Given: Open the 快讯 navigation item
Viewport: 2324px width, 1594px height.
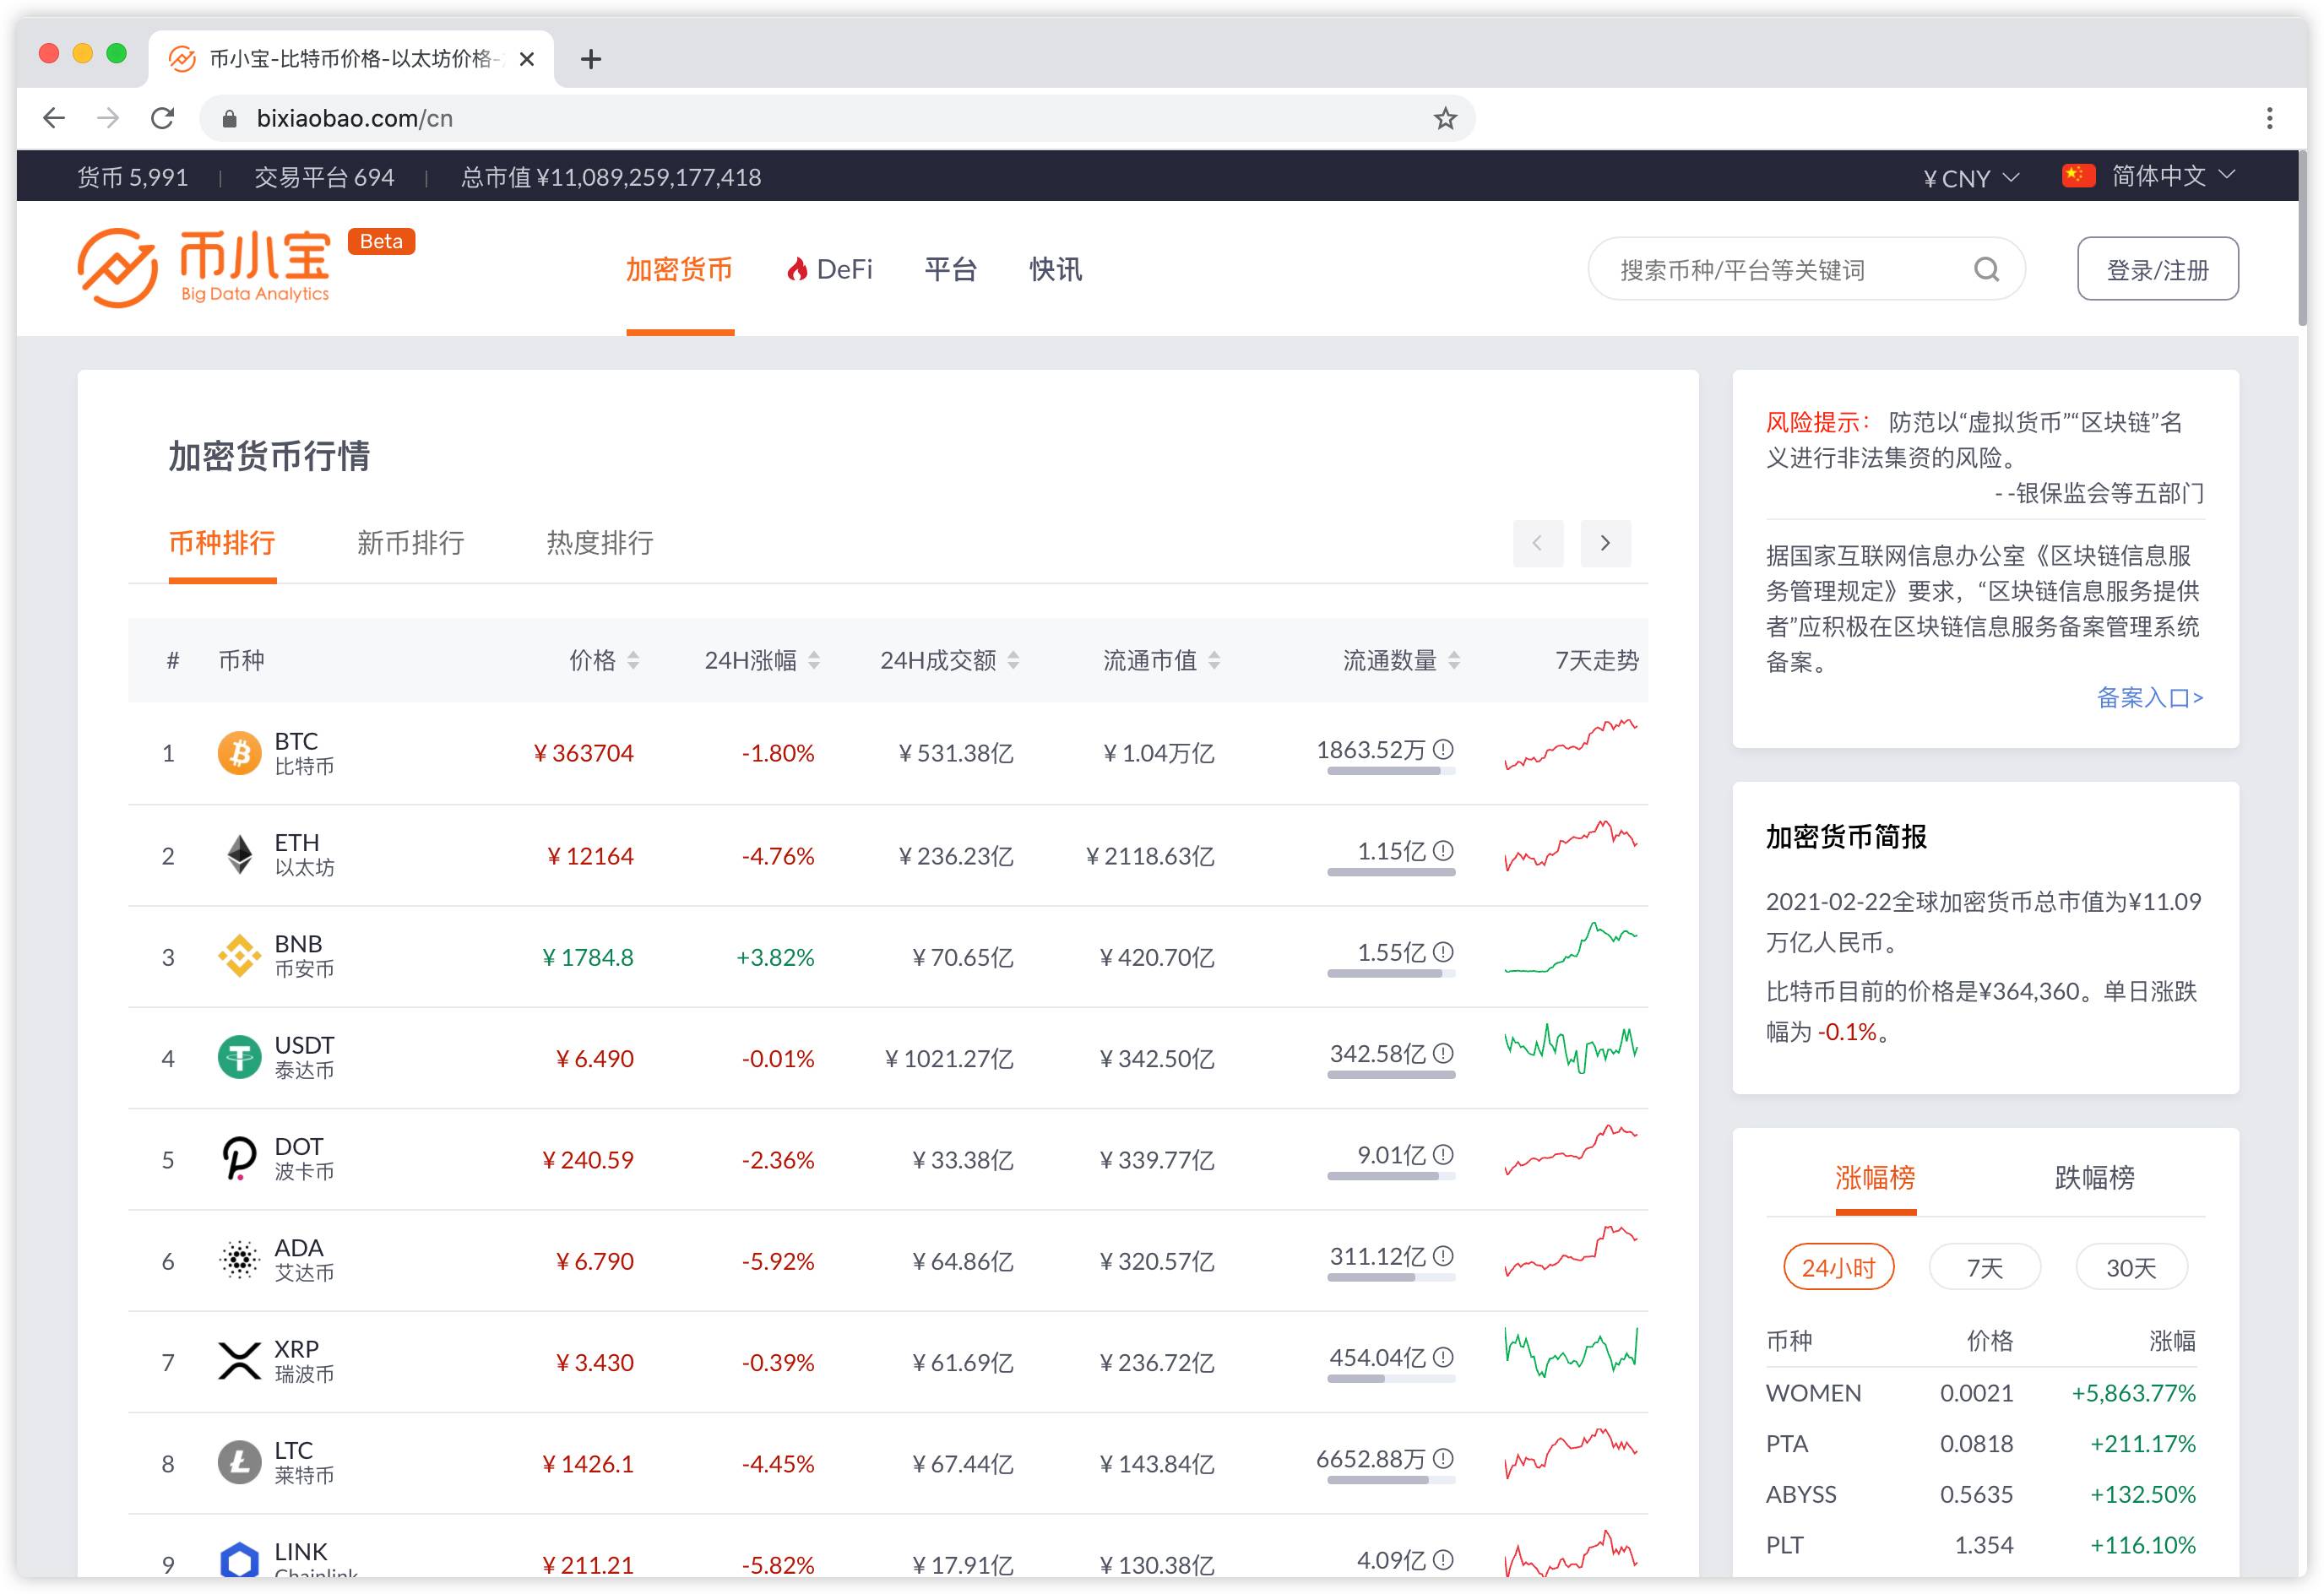Looking at the screenshot, I should point(1055,269).
